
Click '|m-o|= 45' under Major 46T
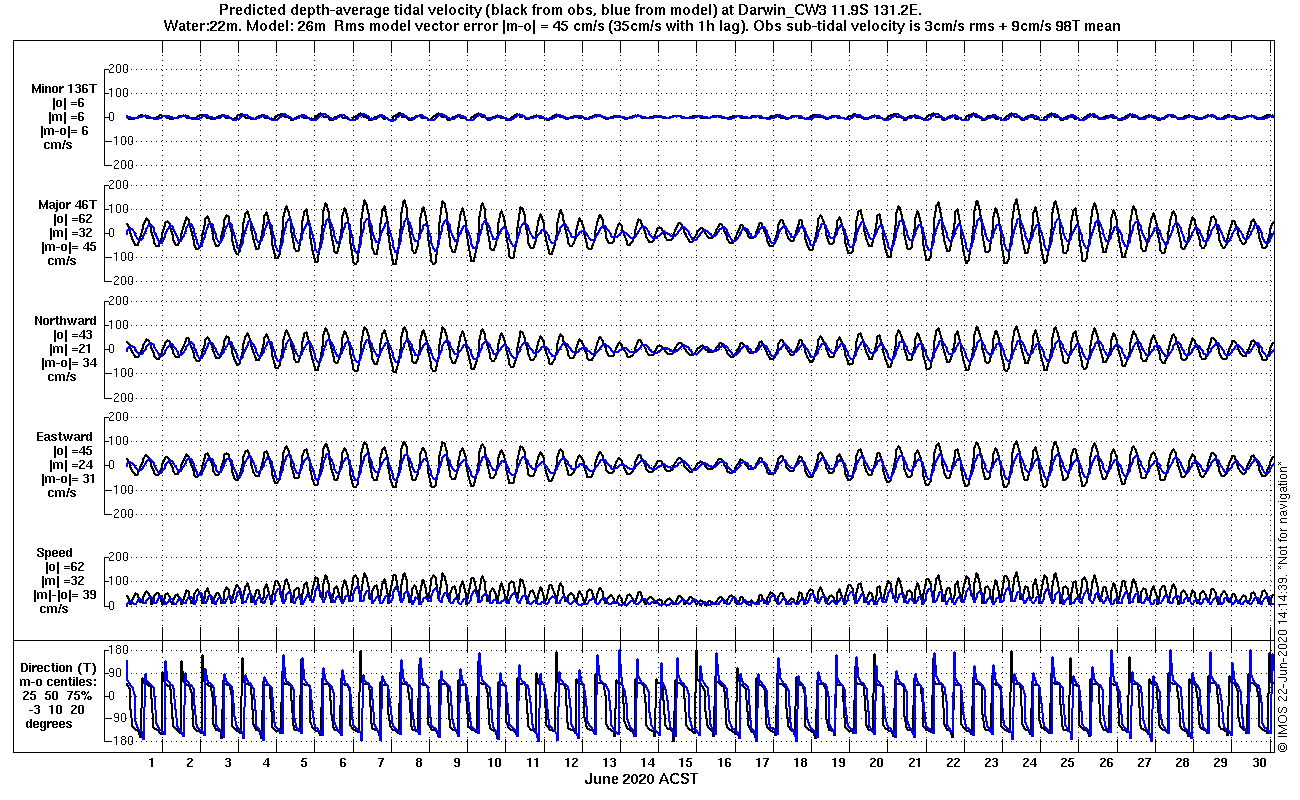pyautogui.click(x=68, y=247)
